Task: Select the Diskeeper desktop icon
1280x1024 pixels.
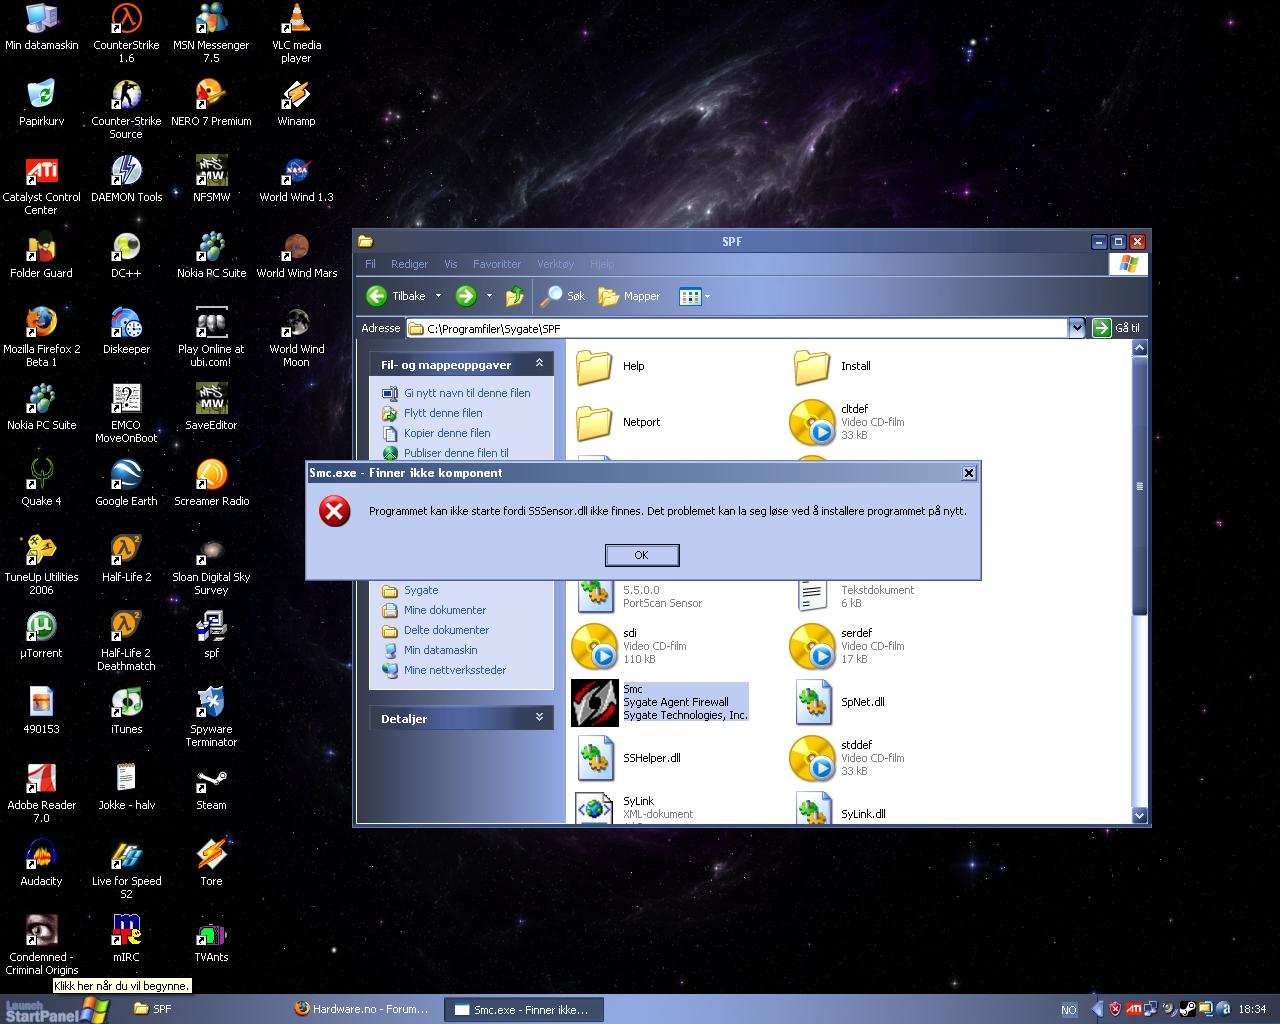Action: coord(126,331)
